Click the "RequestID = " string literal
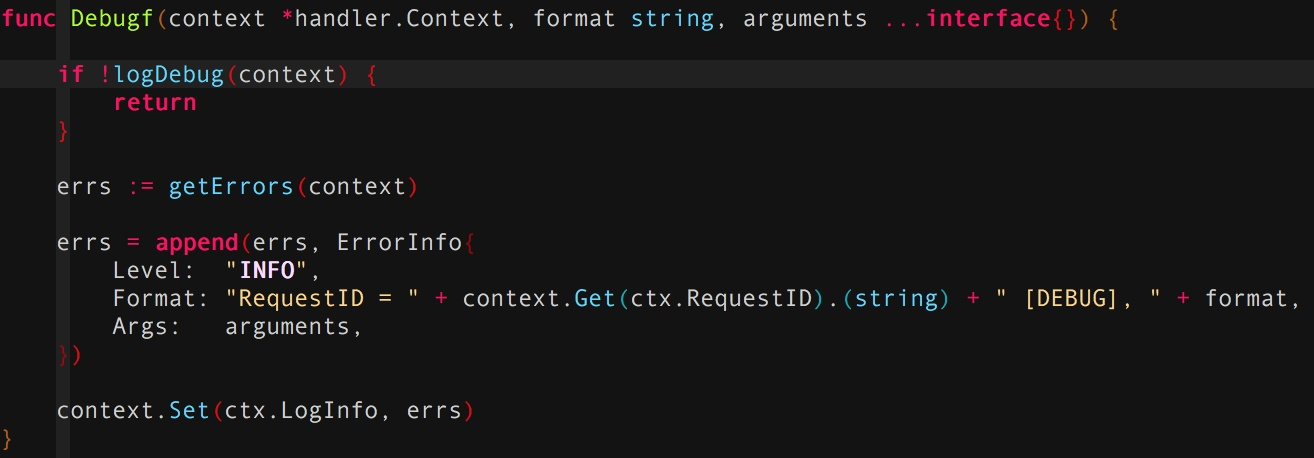The image size is (1314, 458). tap(322, 298)
